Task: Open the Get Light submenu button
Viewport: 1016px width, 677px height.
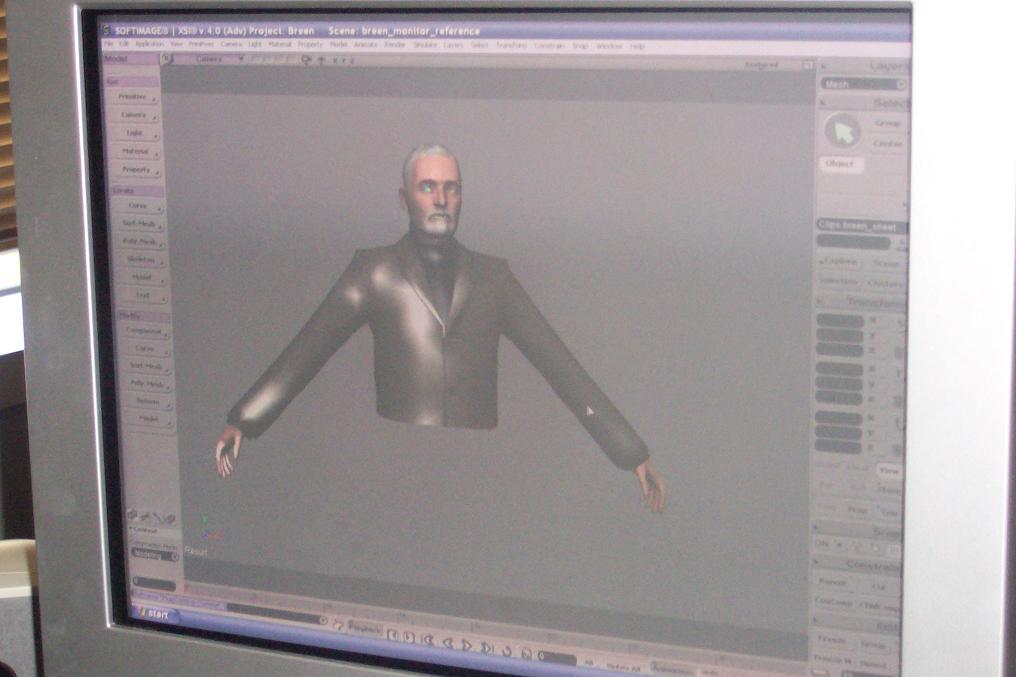Action: [135, 133]
